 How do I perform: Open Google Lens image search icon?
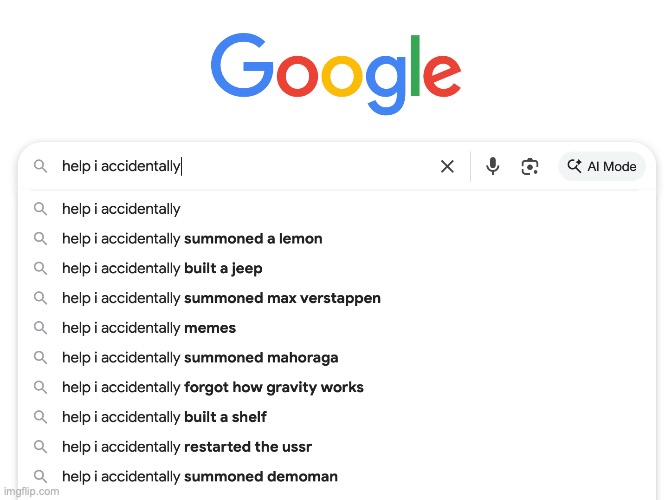click(530, 166)
